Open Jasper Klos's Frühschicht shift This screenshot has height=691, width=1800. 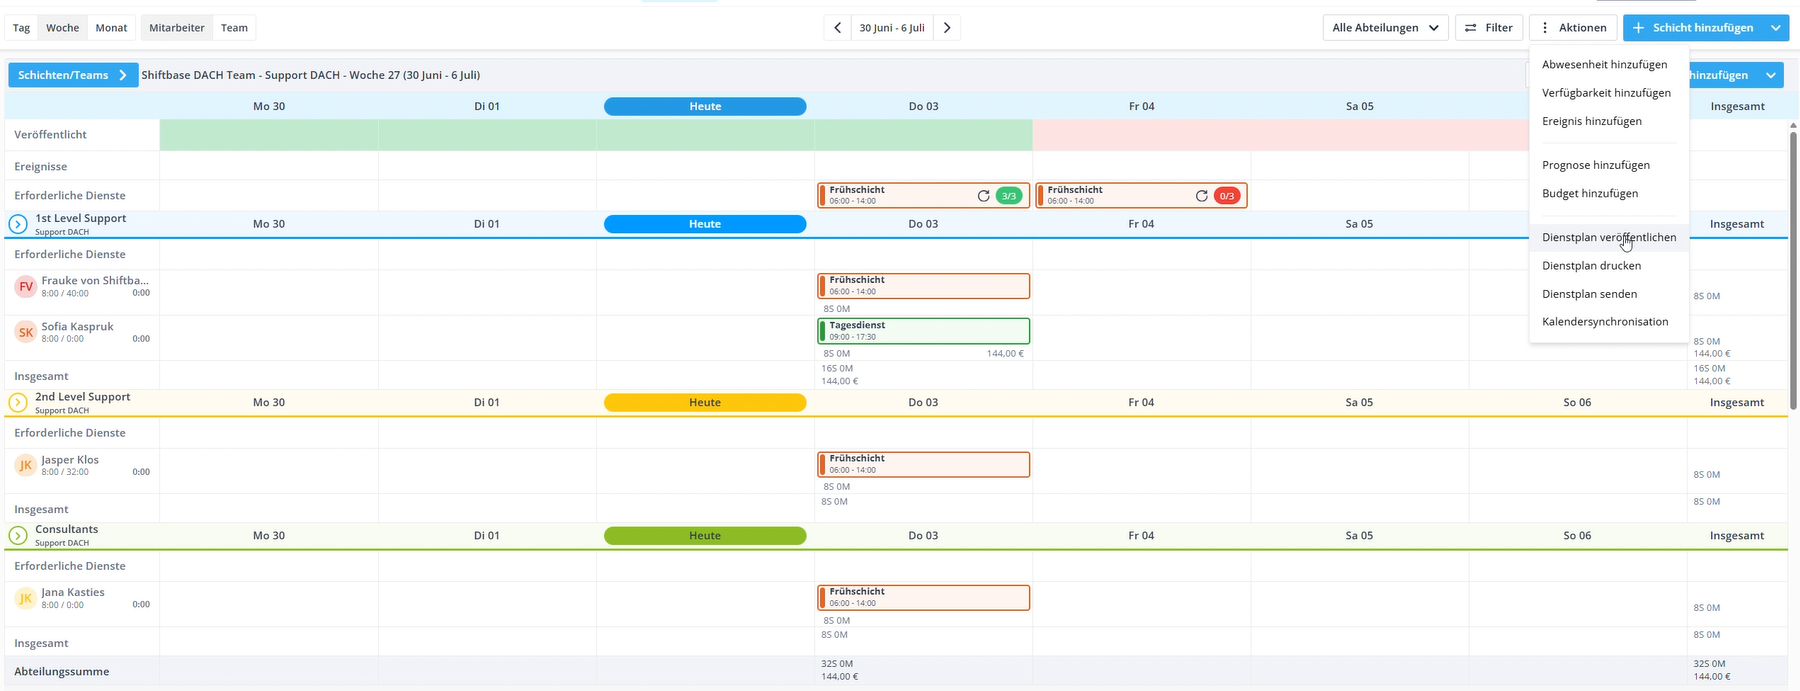pos(923,464)
